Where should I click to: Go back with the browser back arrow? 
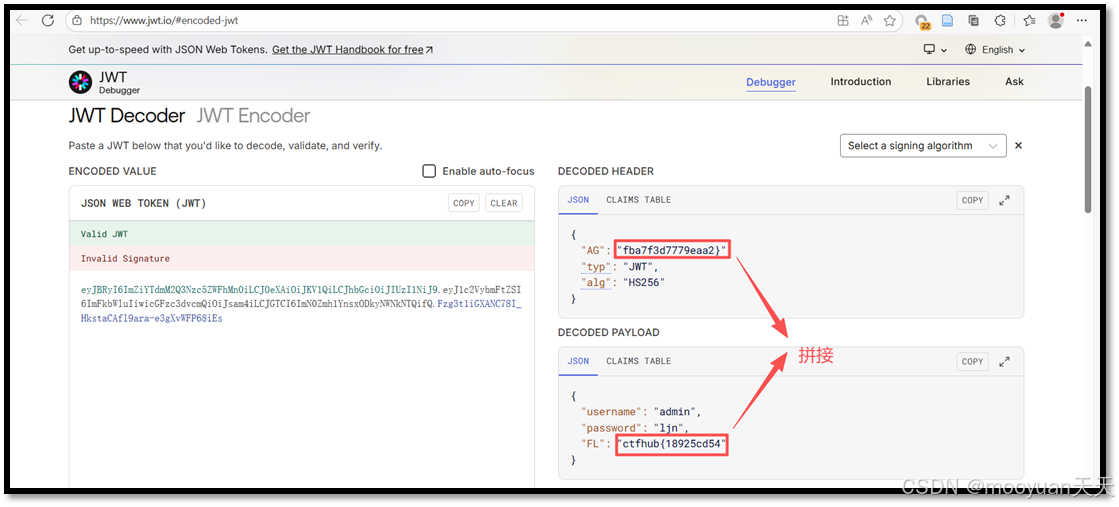coord(21,21)
